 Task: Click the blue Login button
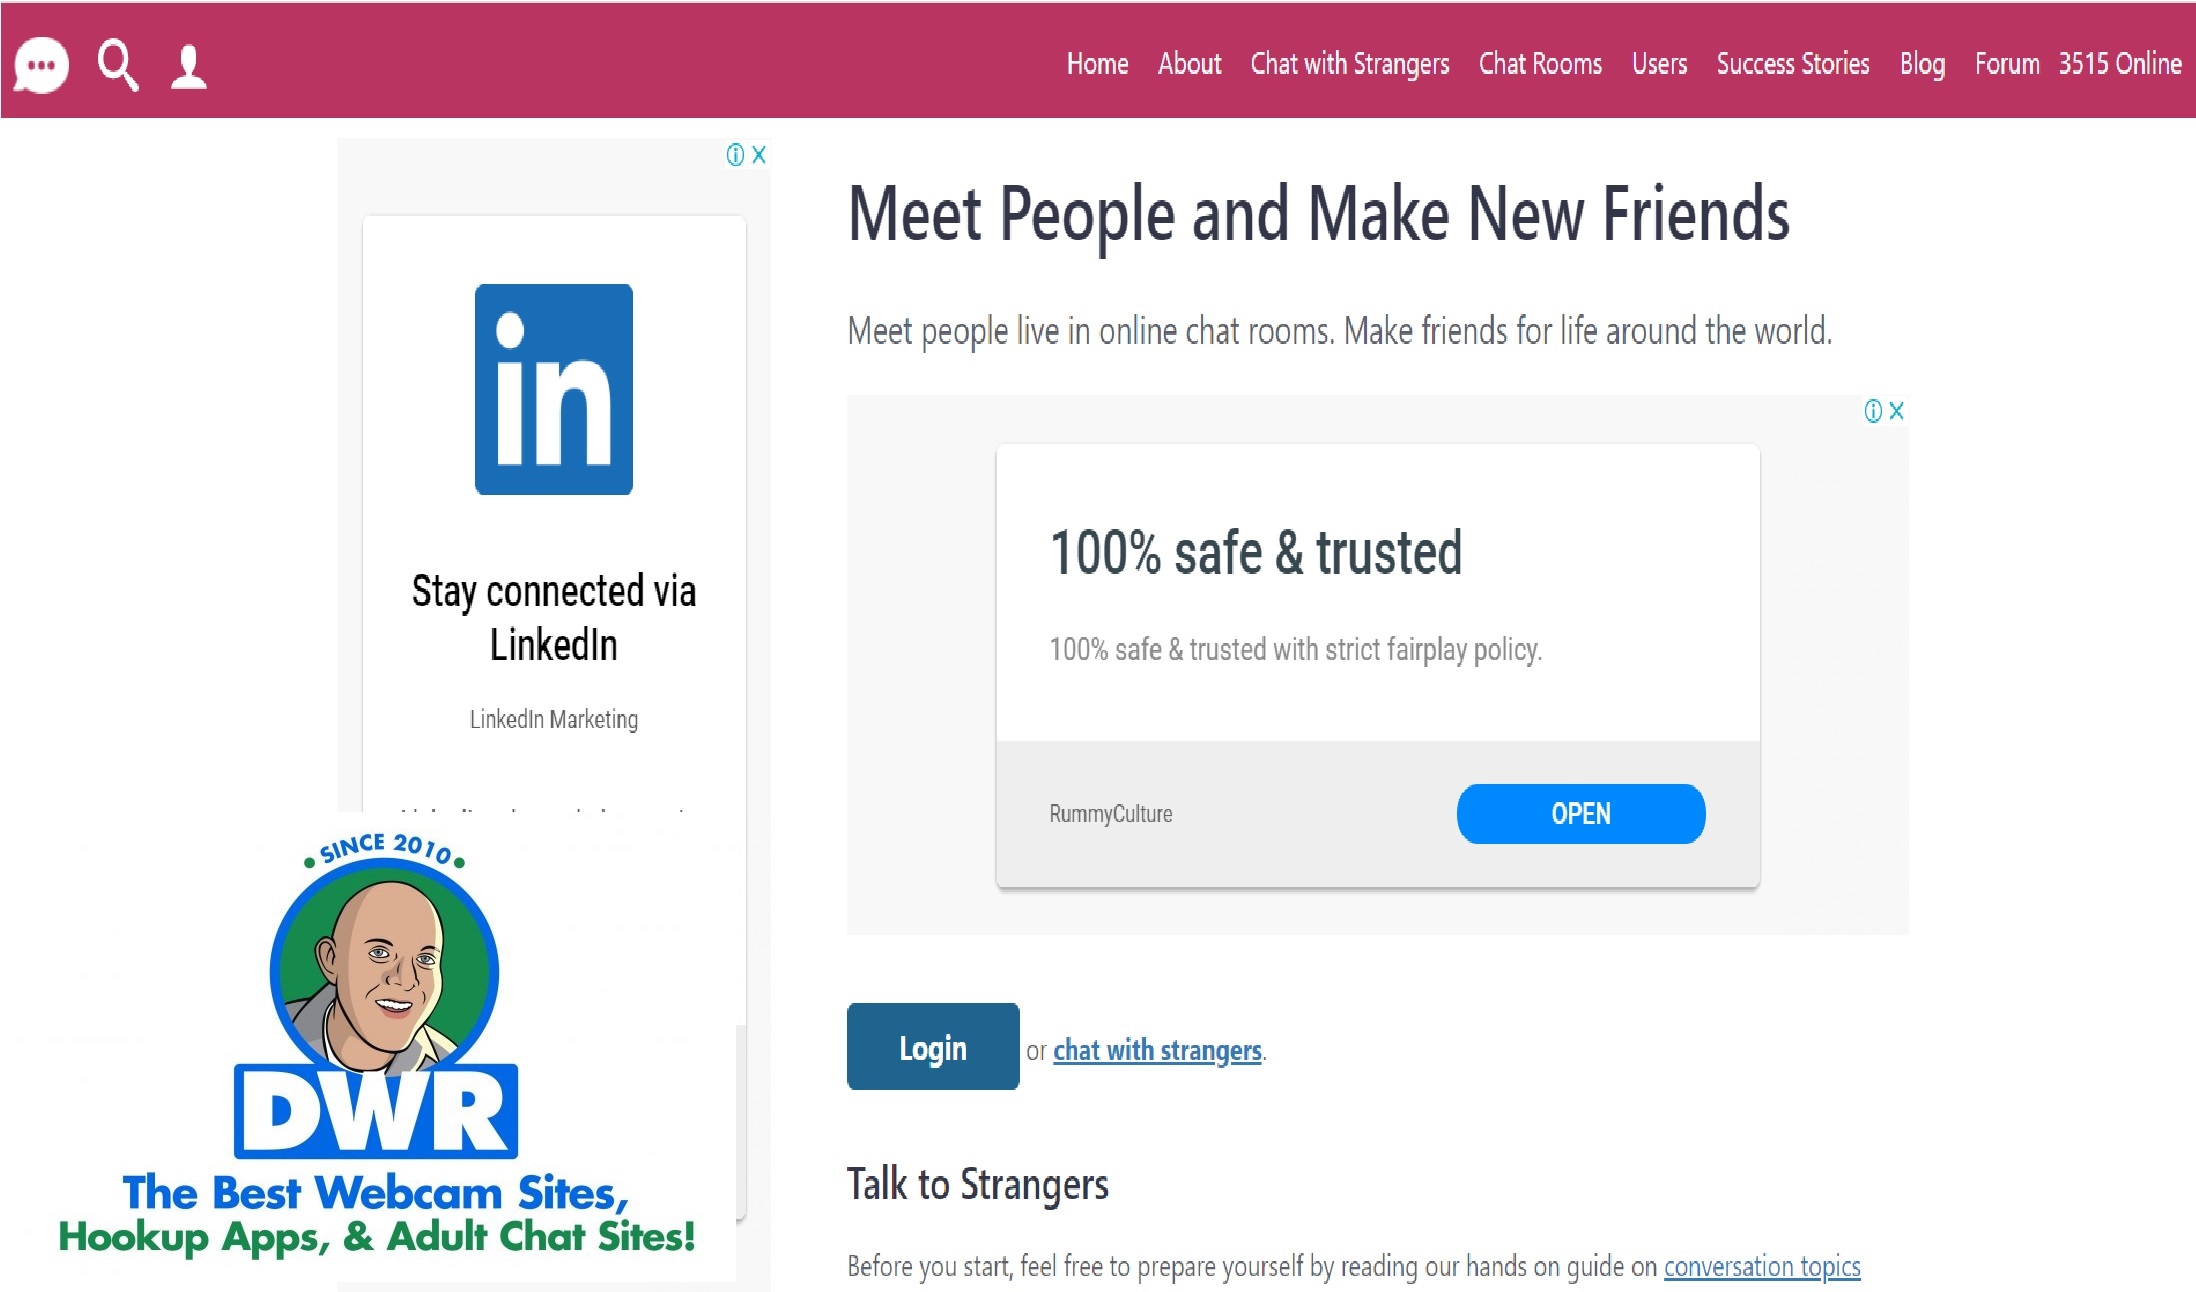pos(933,1047)
